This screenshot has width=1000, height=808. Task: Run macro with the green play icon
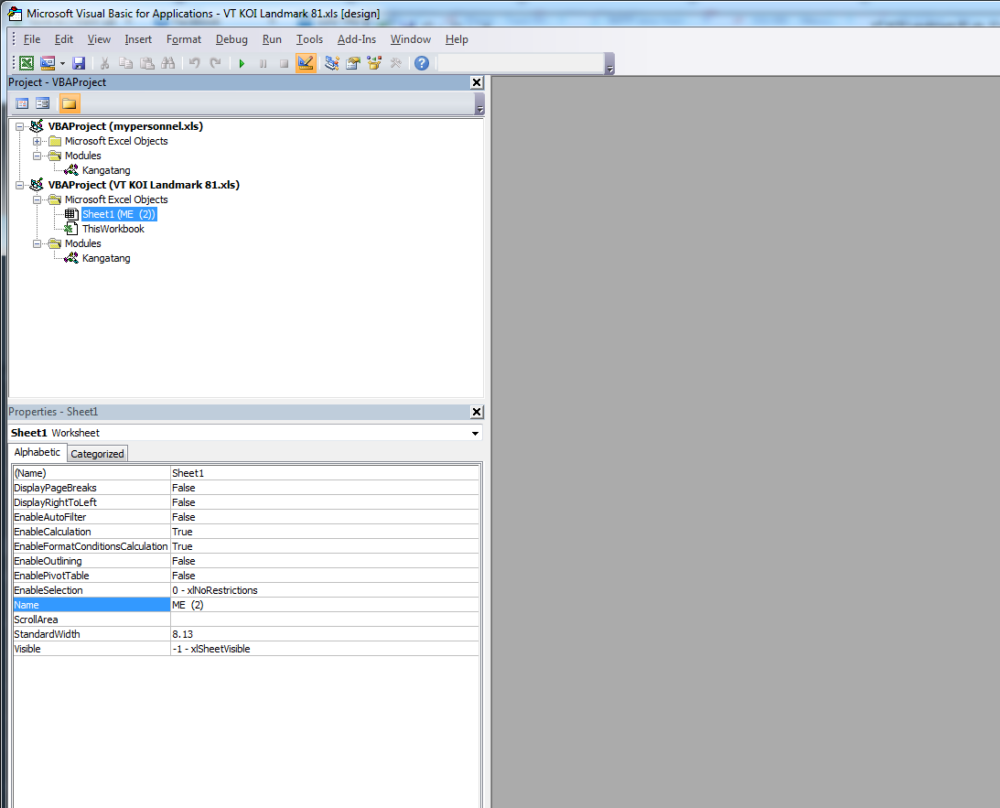(242, 63)
